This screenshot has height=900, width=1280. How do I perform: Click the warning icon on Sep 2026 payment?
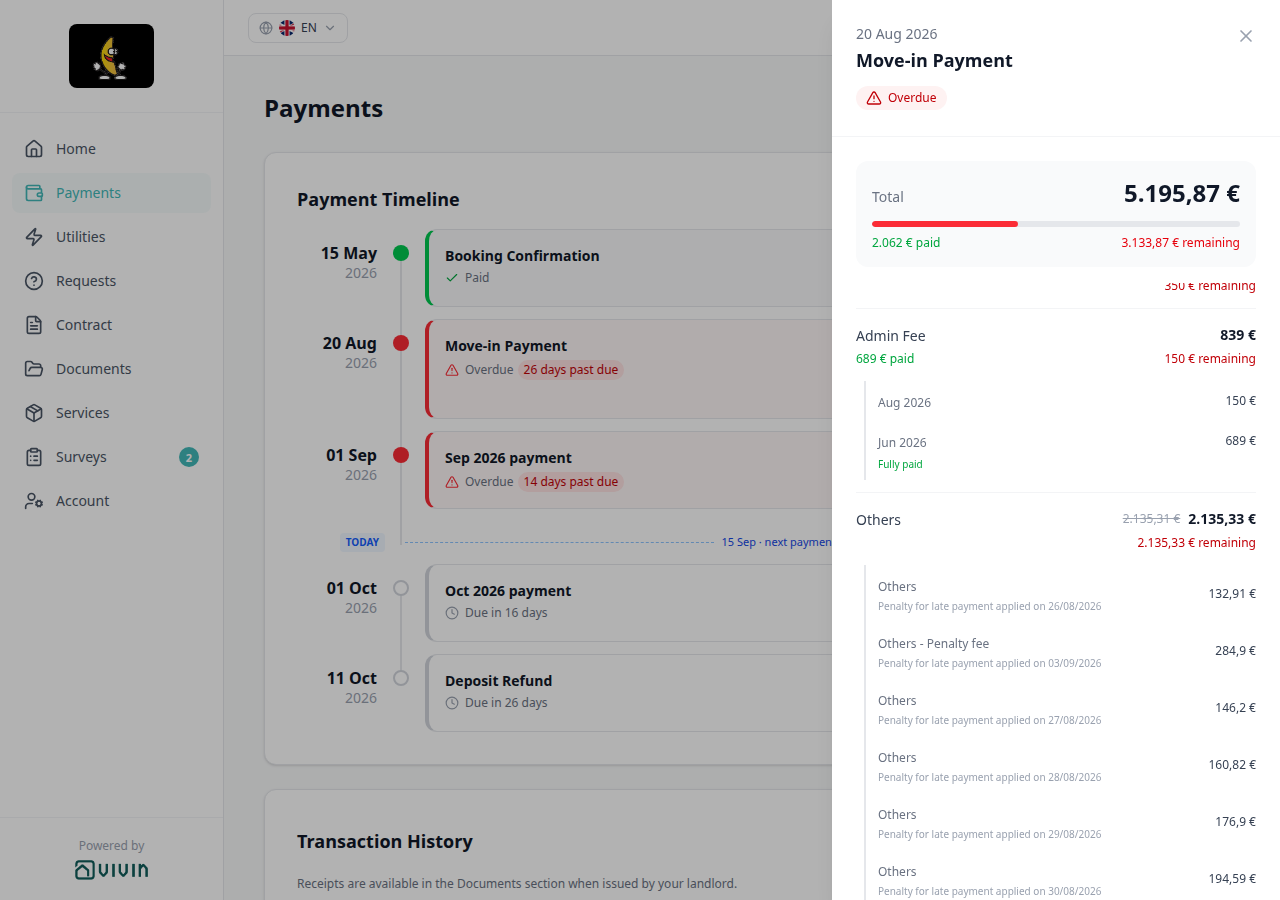tap(452, 482)
